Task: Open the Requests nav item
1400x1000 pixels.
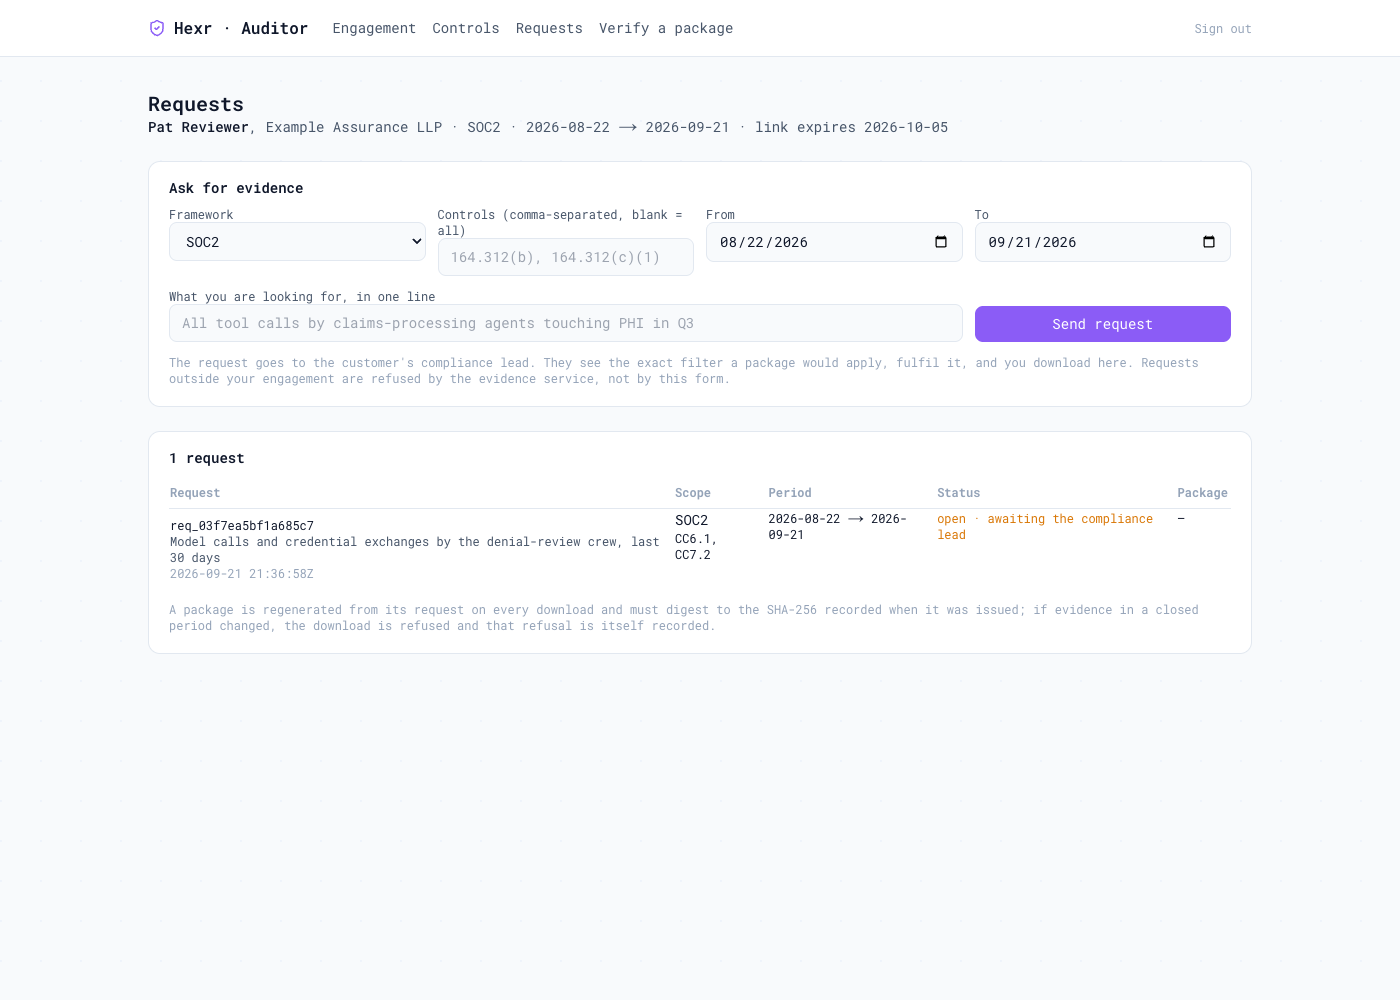Action: click(549, 28)
